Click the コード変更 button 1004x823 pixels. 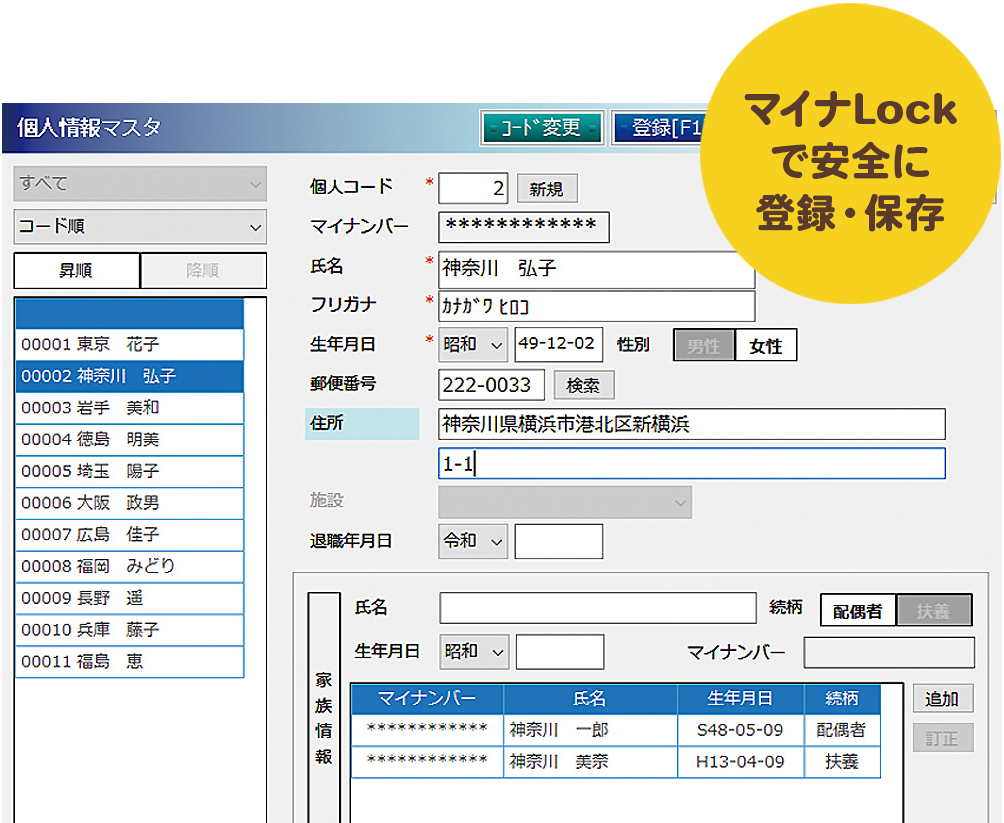click(x=543, y=127)
